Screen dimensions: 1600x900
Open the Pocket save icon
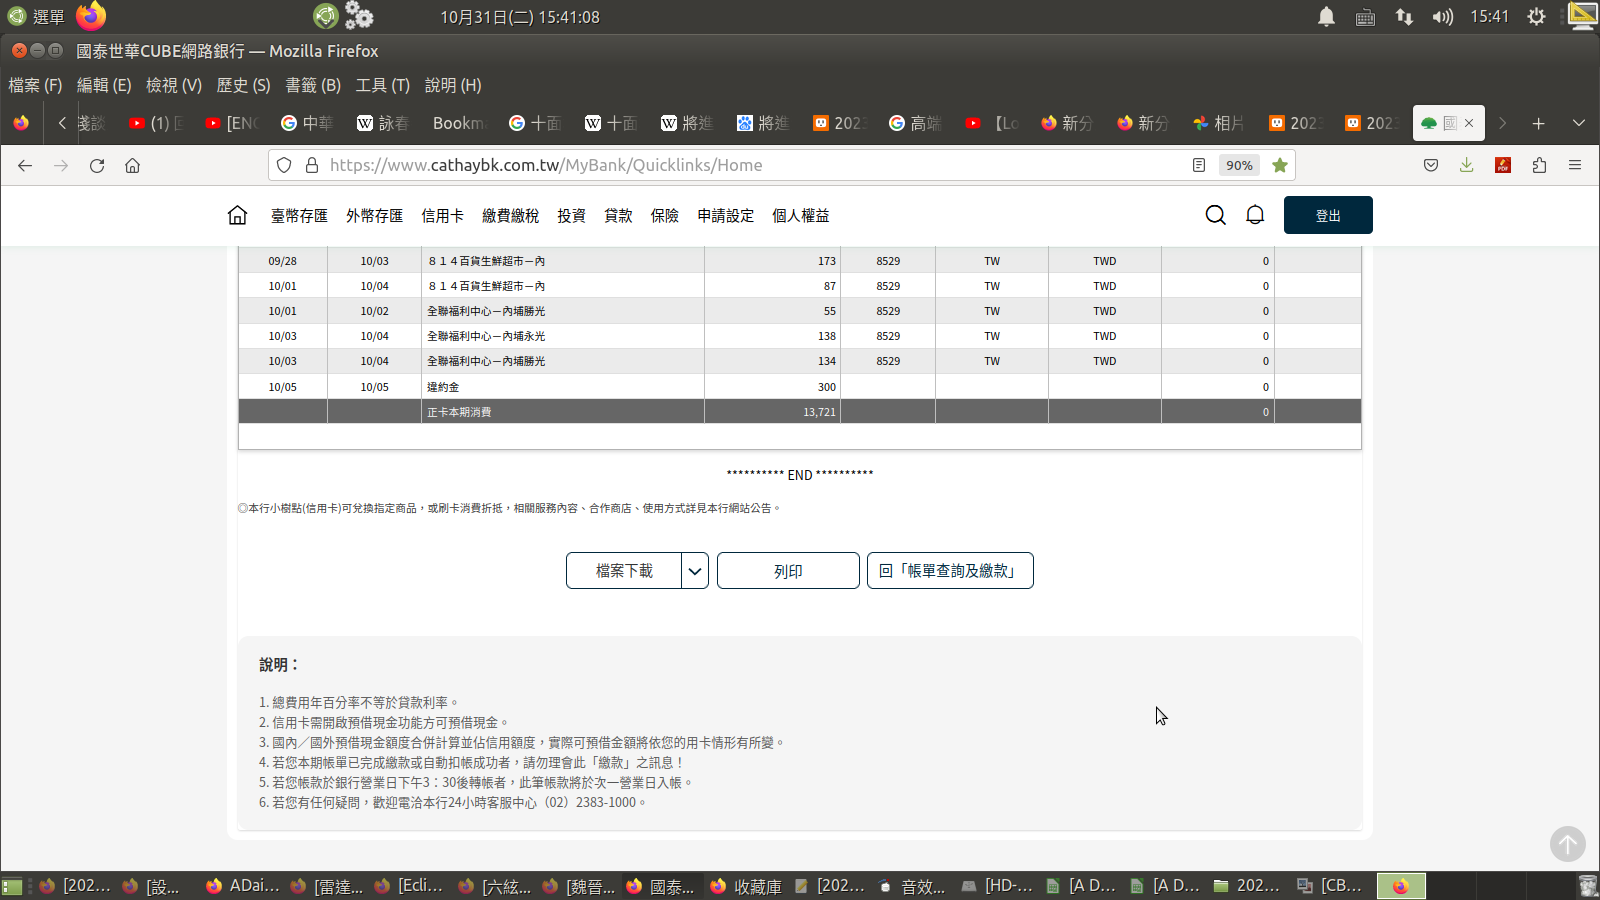[x=1431, y=165]
